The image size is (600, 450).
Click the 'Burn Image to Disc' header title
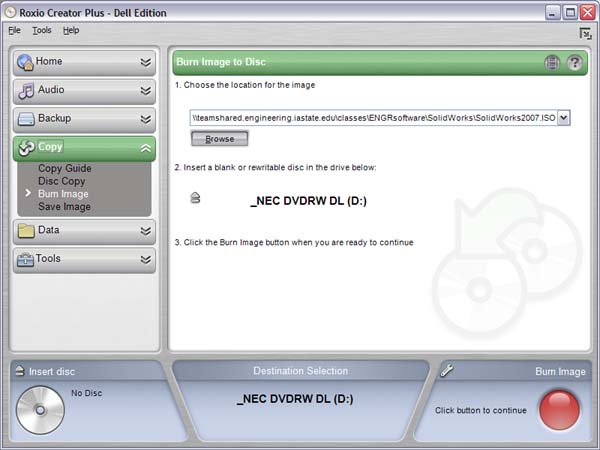pyautogui.click(x=221, y=62)
